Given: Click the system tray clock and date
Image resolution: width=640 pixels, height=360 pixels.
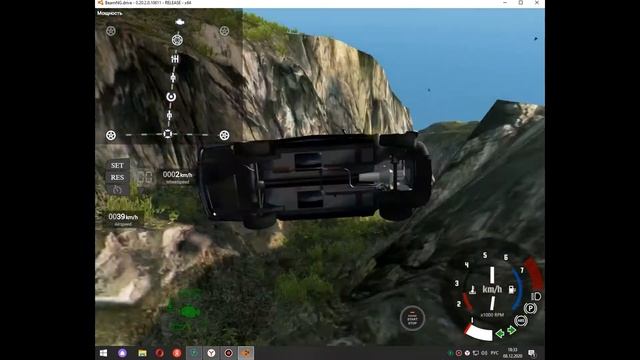Looking at the screenshot, I should (512, 353).
